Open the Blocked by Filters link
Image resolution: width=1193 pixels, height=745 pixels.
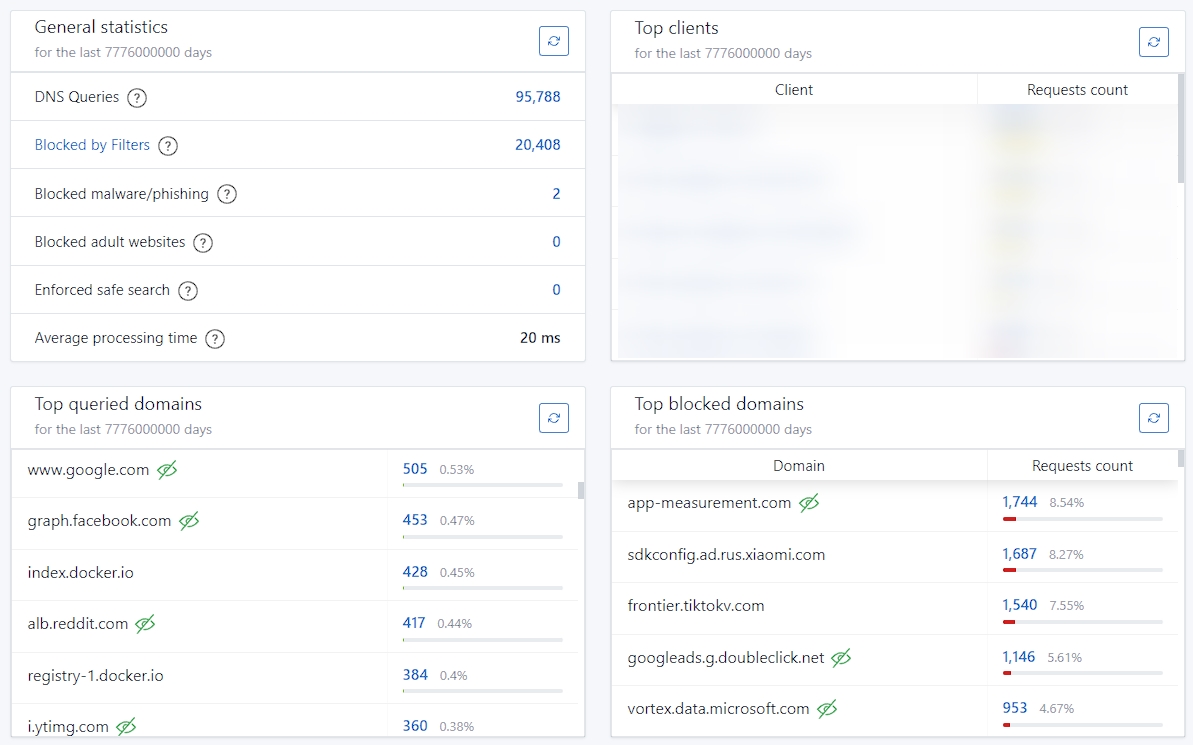(x=91, y=145)
